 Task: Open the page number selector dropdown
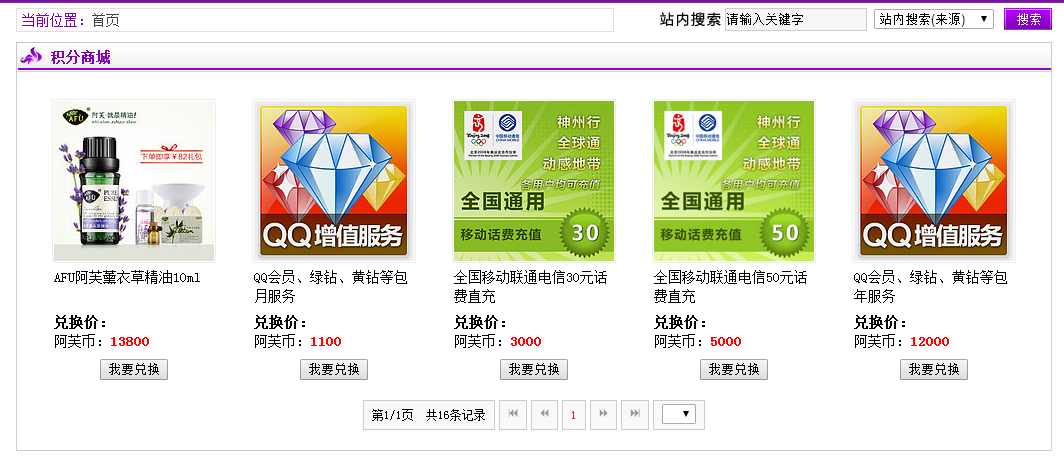click(x=679, y=414)
